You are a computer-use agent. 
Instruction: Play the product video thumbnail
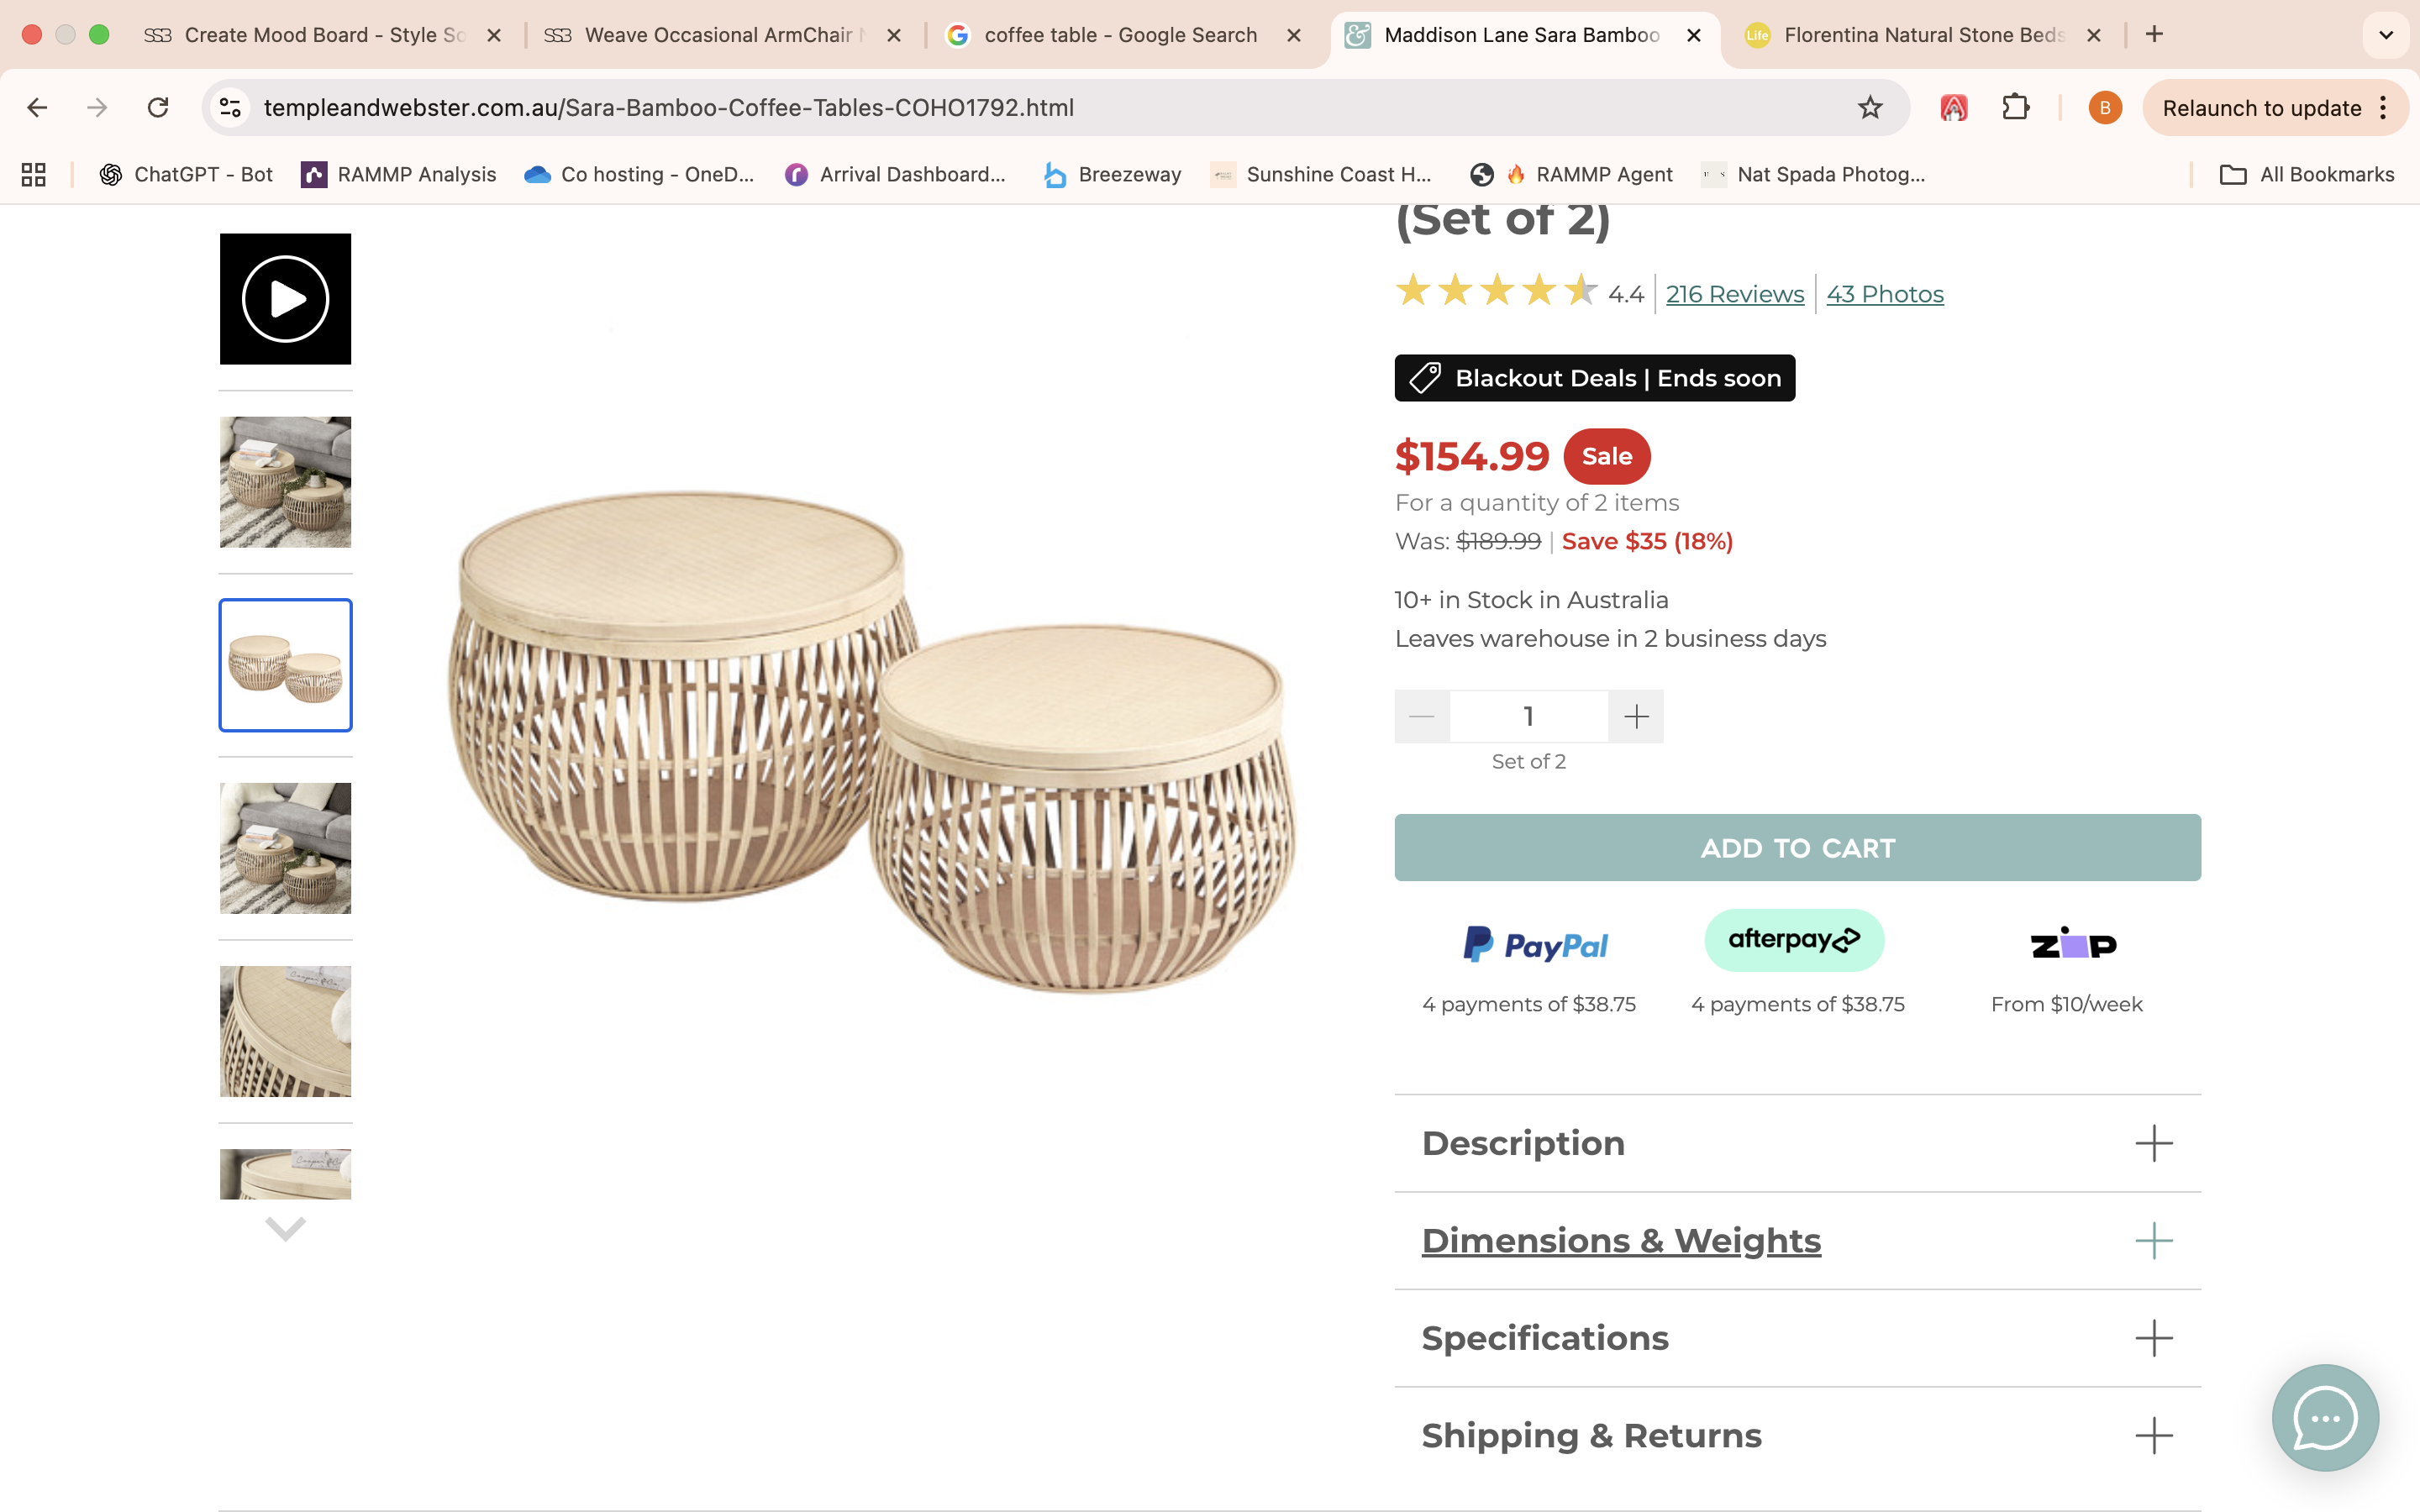point(285,299)
